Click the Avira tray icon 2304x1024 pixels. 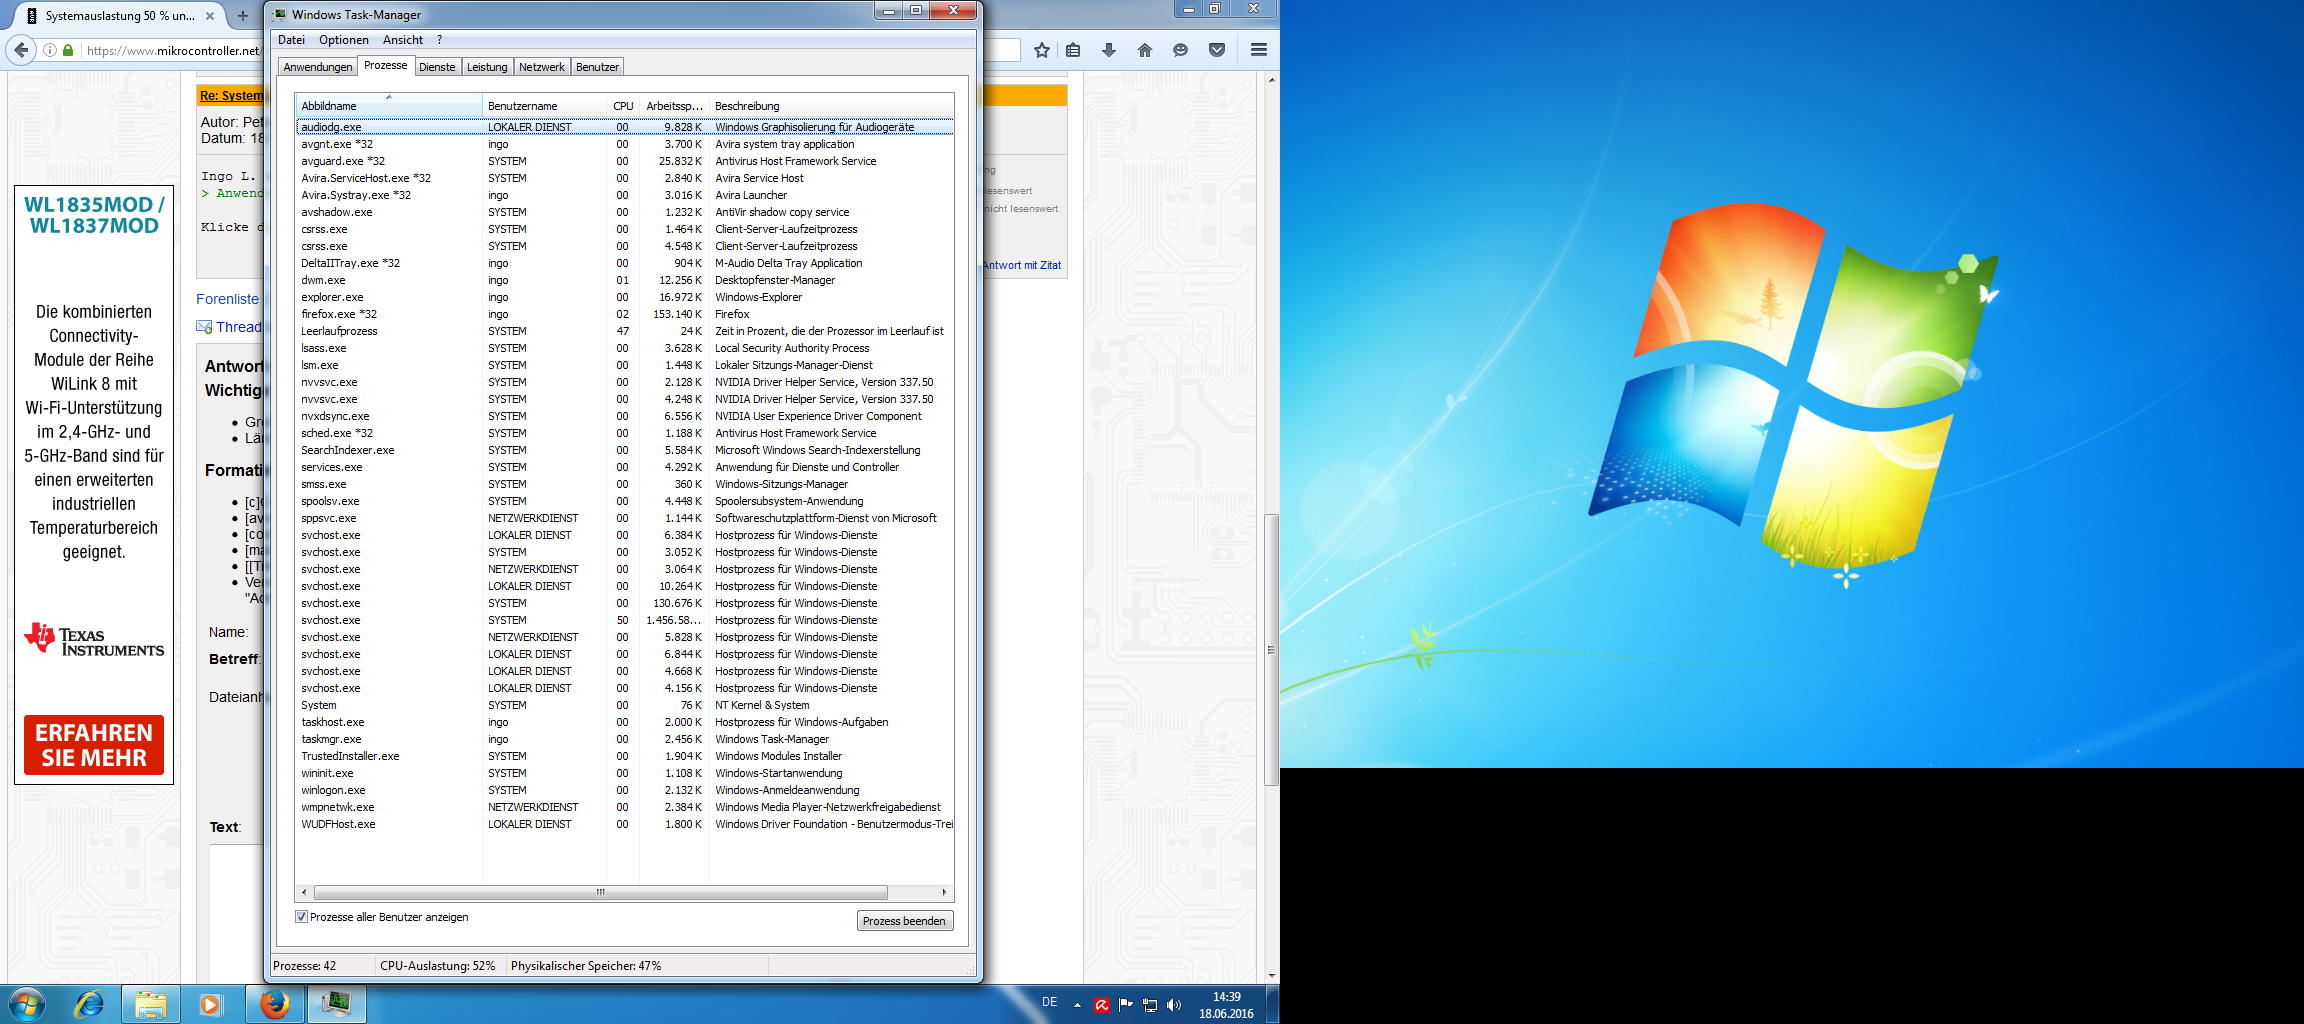click(x=1101, y=1005)
